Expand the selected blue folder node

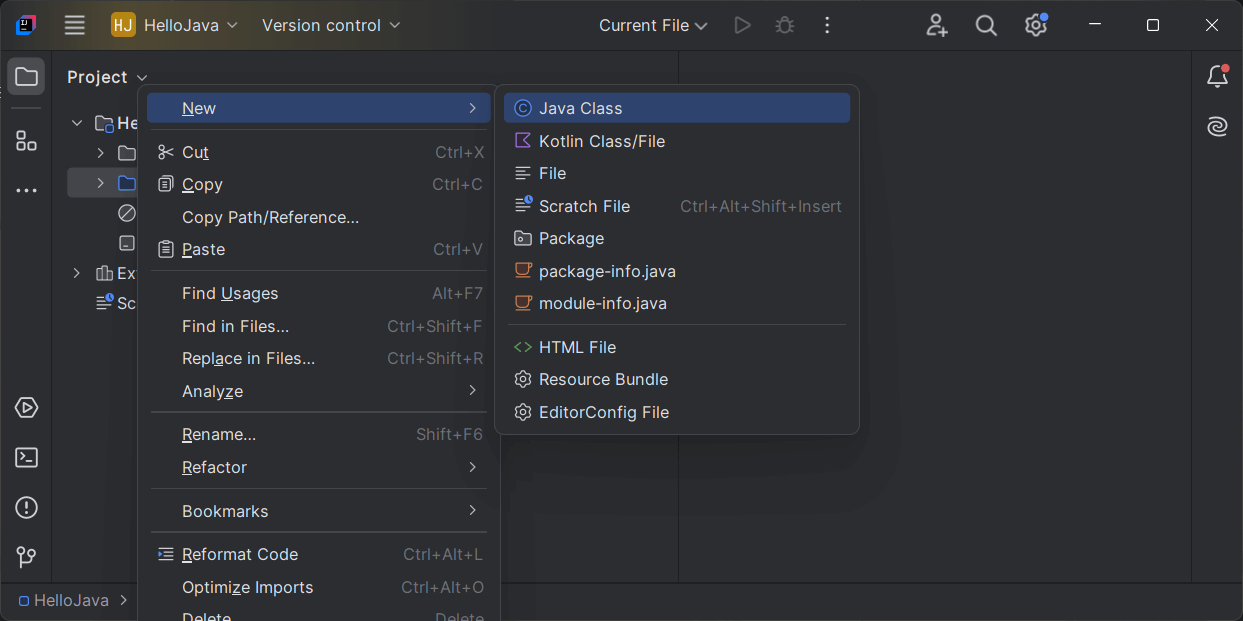[100, 183]
